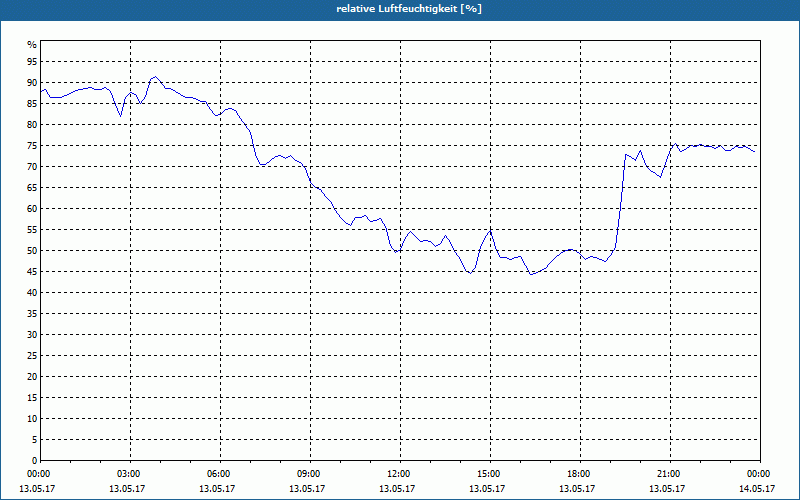Click the y-axis label '0'
Image resolution: width=800 pixels, height=500 pixels.
pos(35,461)
